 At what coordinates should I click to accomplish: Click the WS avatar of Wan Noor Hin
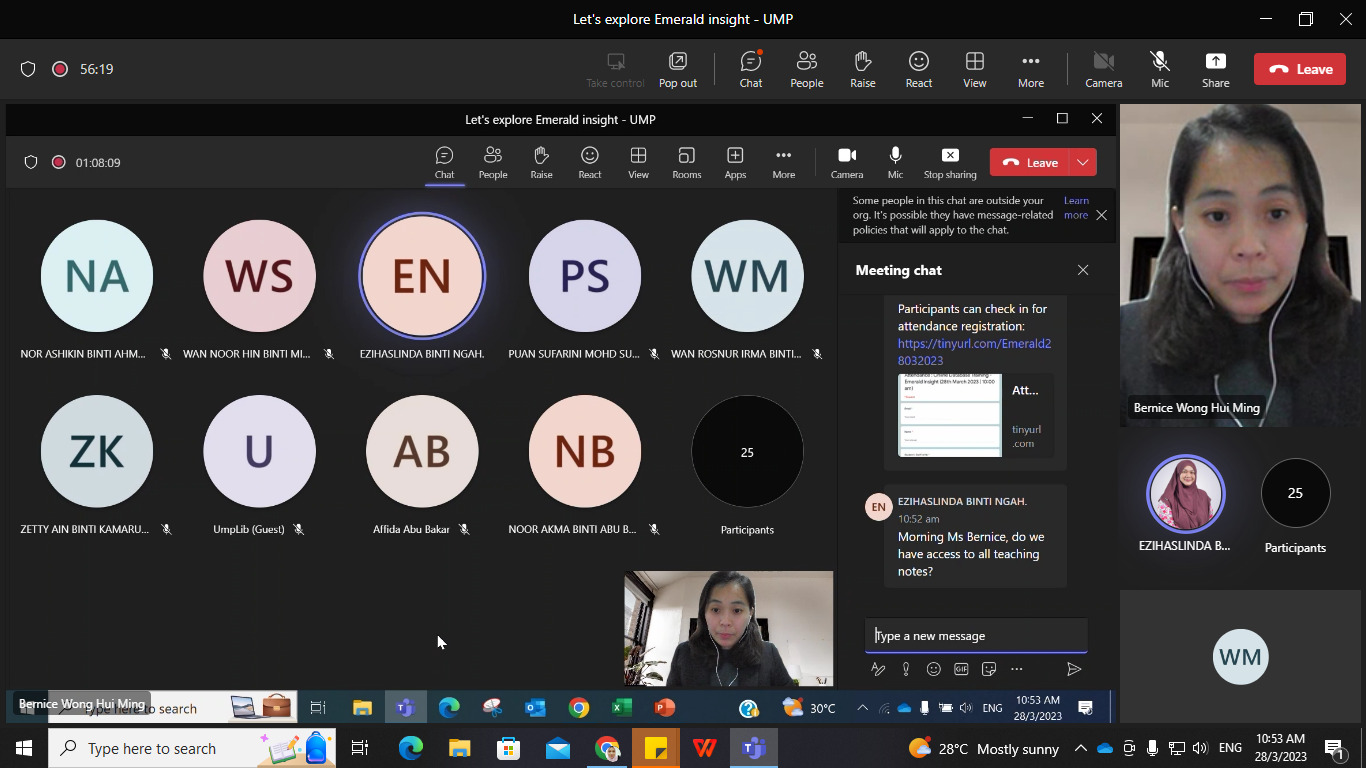pos(259,276)
